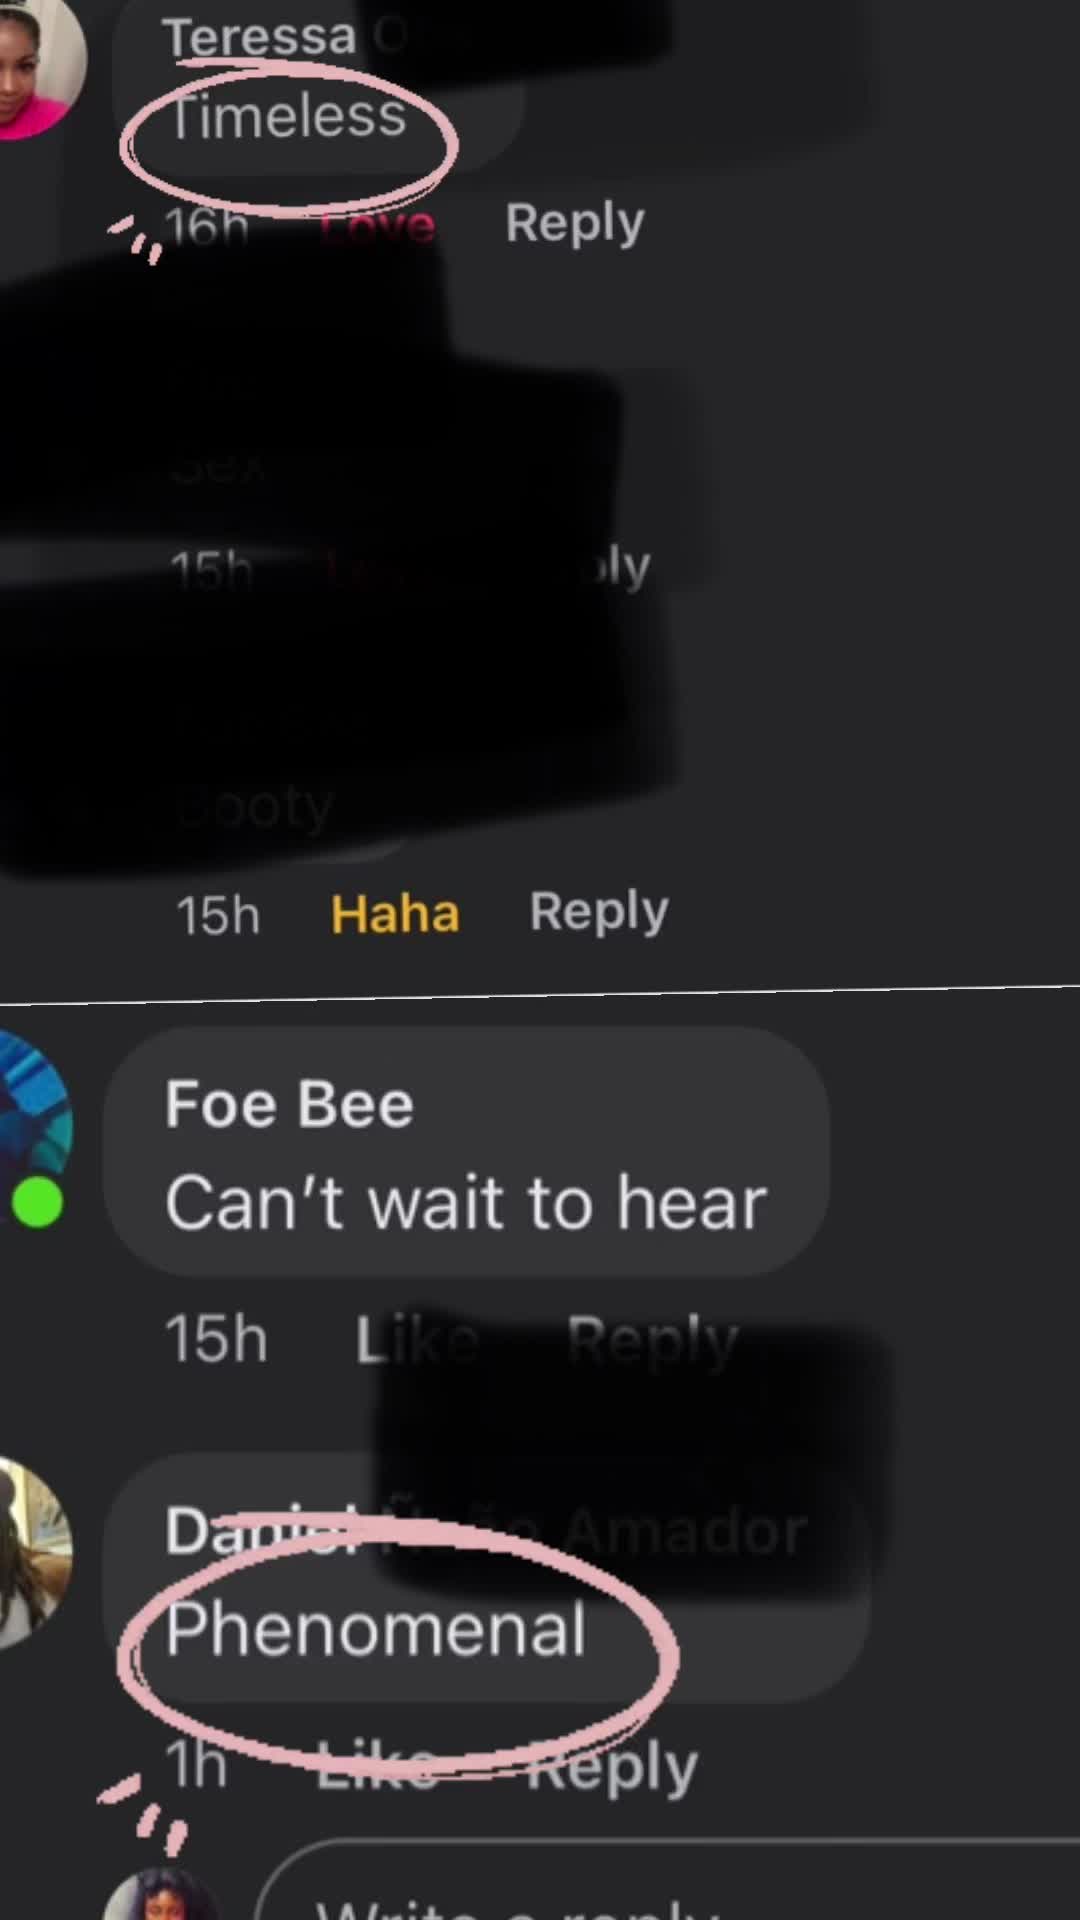Select the Can't wait to hear bubble
Image resolution: width=1080 pixels, height=1920 pixels.
click(466, 1152)
